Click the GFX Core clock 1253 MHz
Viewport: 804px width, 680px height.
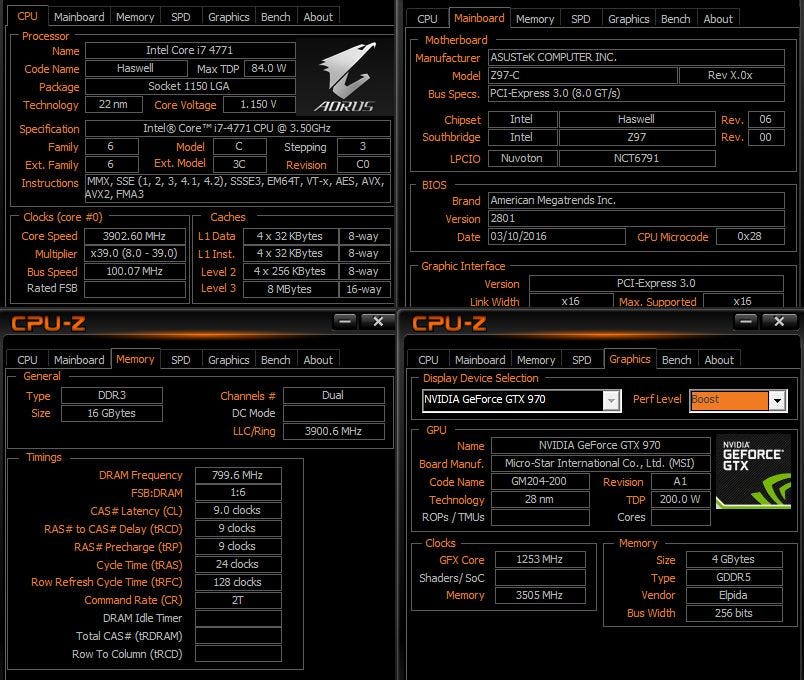[x=540, y=559]
